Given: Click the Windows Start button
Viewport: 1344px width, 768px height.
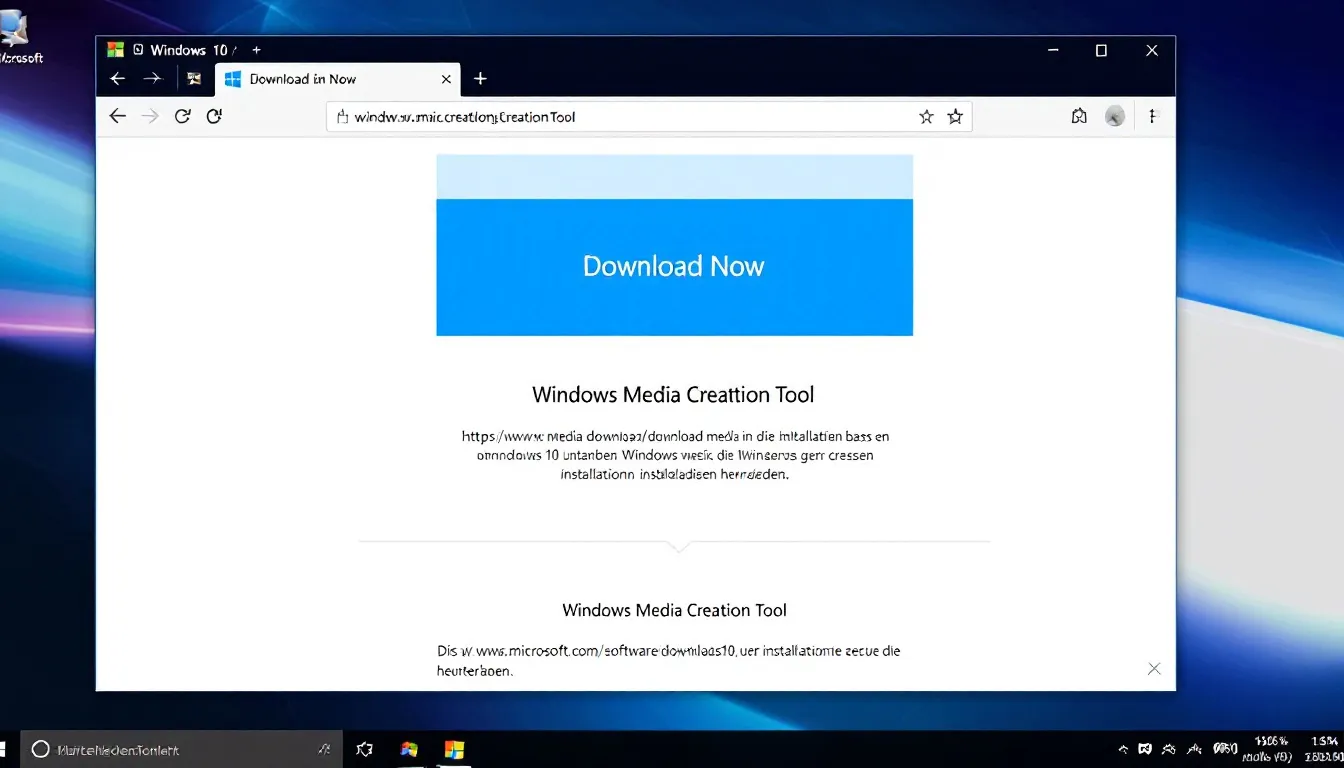Looking at the screenshot, I should [4, 749].
